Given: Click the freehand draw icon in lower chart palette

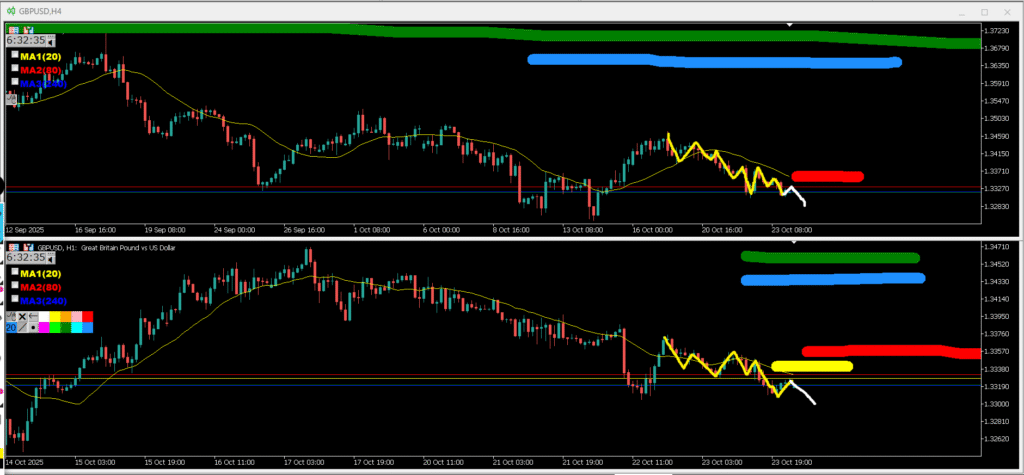Looking at the screenshot, I should [10, 315].
